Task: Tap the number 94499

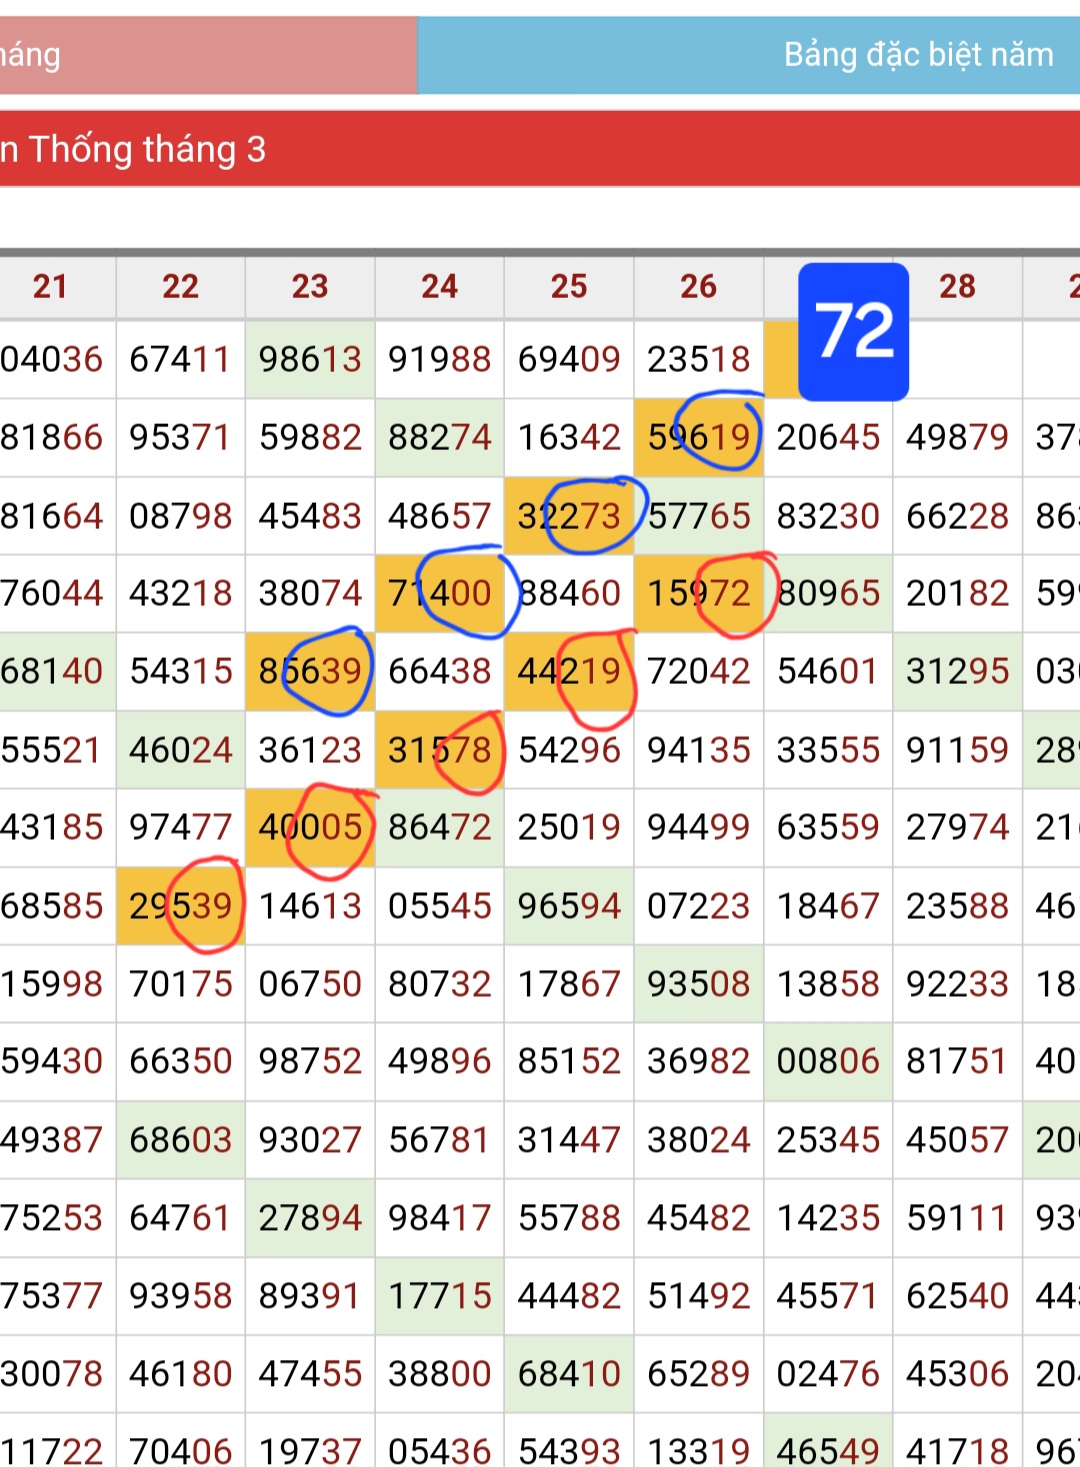Action: coord(699,827)
